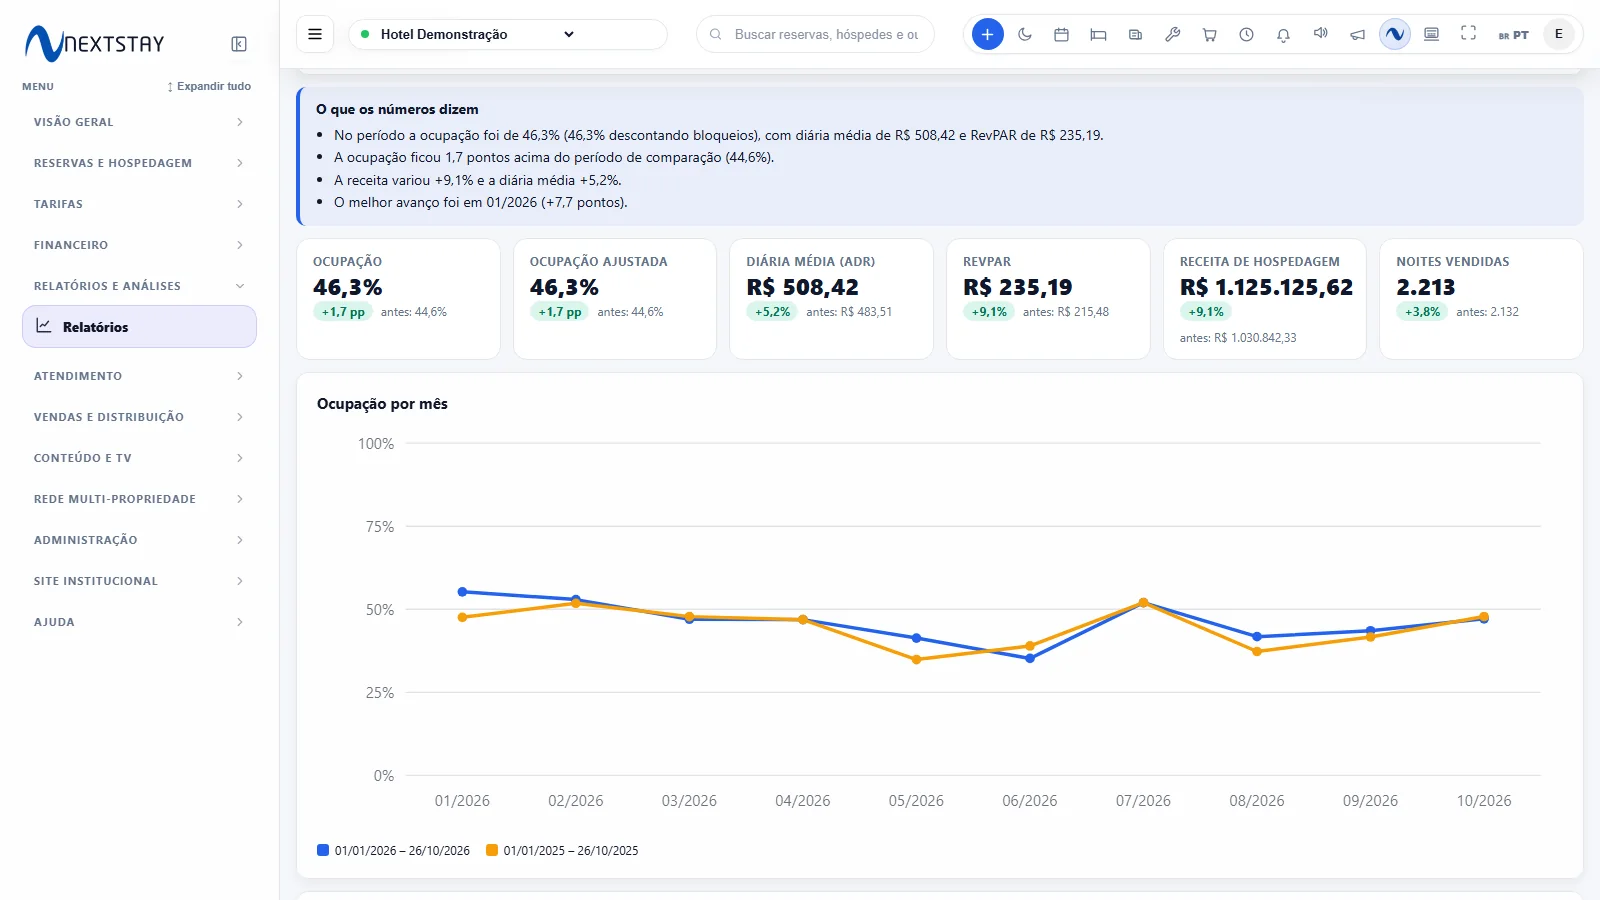Click the orange 05/2026 data point
1600x900 pixels.
click(x=916, y=660)
